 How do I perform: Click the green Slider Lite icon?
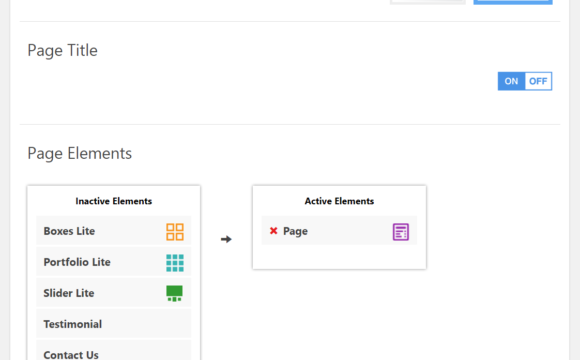click(174, 293)
